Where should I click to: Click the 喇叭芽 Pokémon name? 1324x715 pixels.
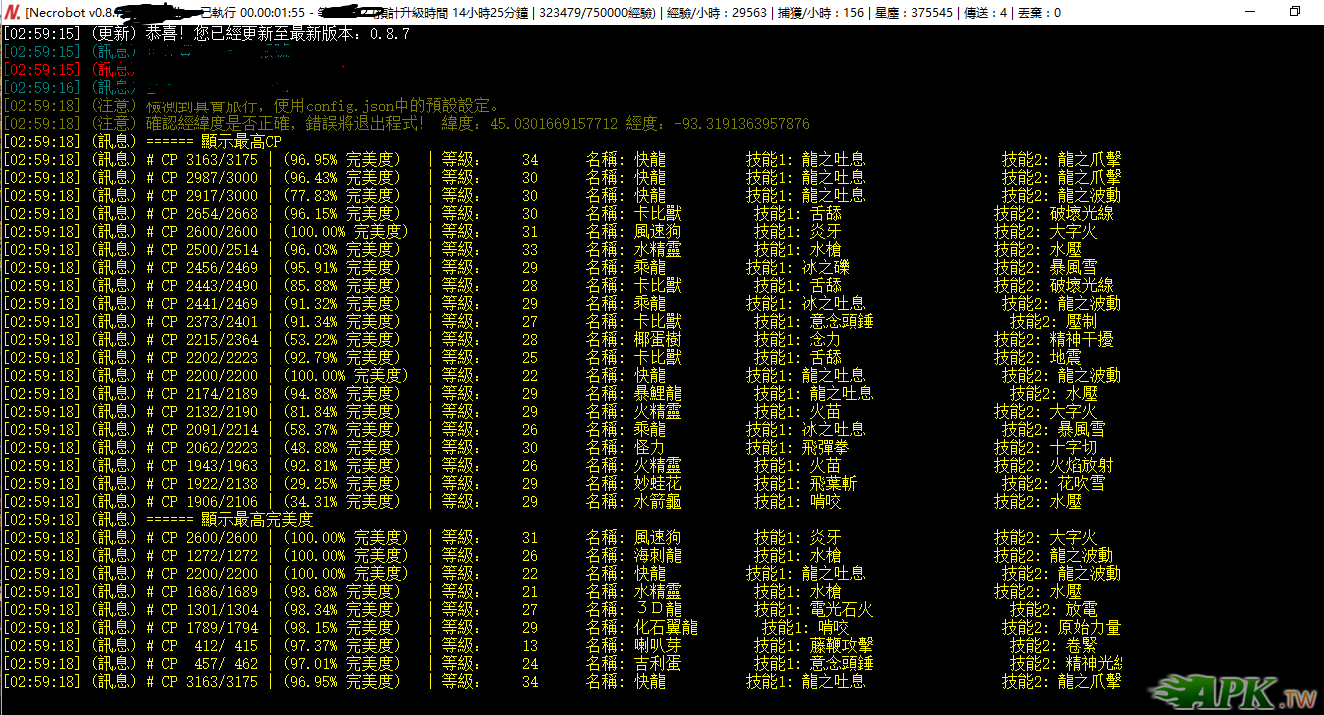658,645
